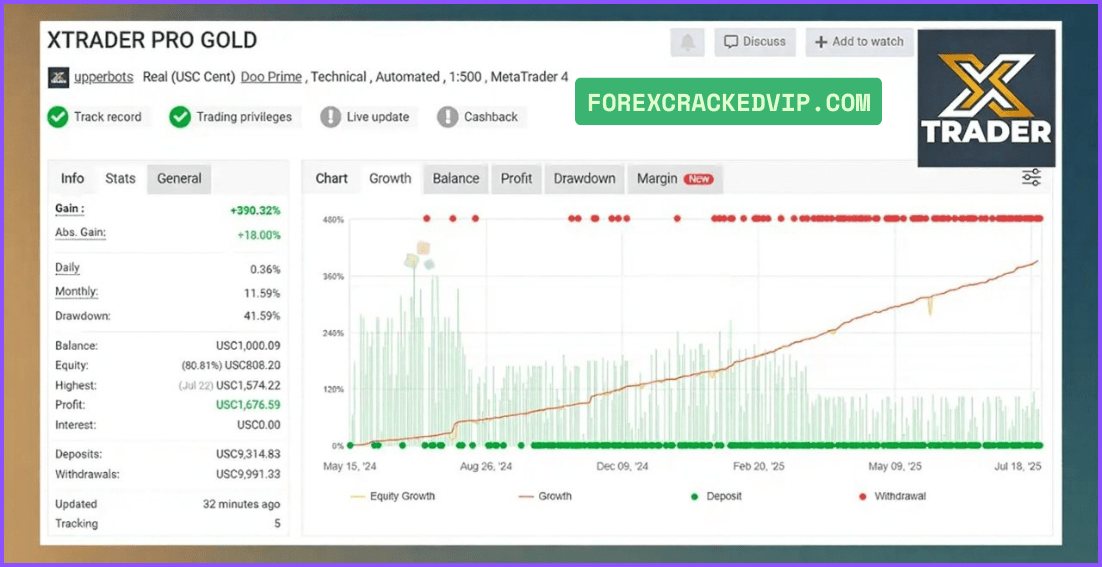
Task: Toggle the Growth legend series
Action: (545, 496)
